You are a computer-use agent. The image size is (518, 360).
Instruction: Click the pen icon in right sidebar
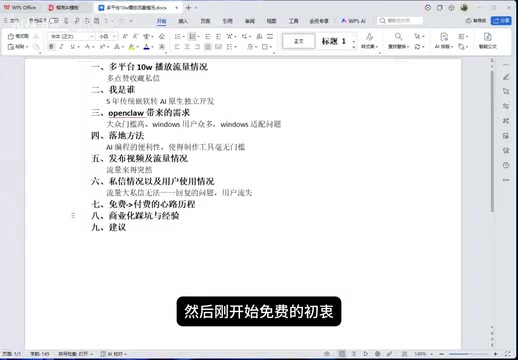(x=506, y=77)
